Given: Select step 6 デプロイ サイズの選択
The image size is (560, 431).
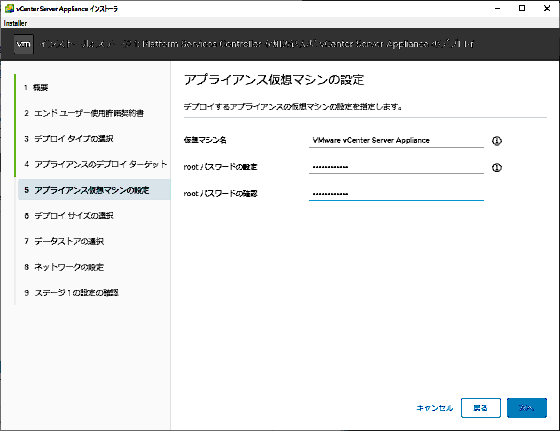Looking at the screenshot, I should tap(69, 216).
